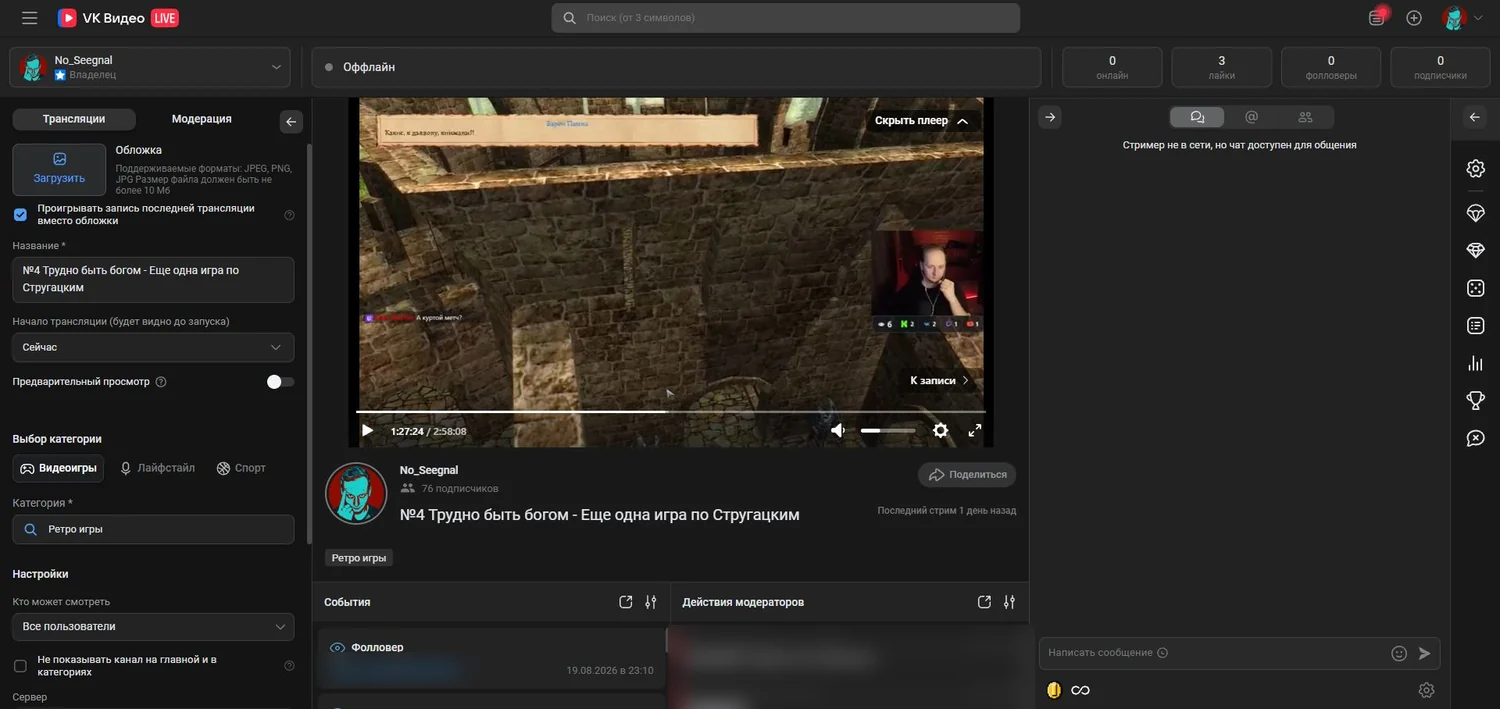Click the Ретро игры category search field
The height and width of the screenshot is (709, 1500).
[x=153, y=529]
